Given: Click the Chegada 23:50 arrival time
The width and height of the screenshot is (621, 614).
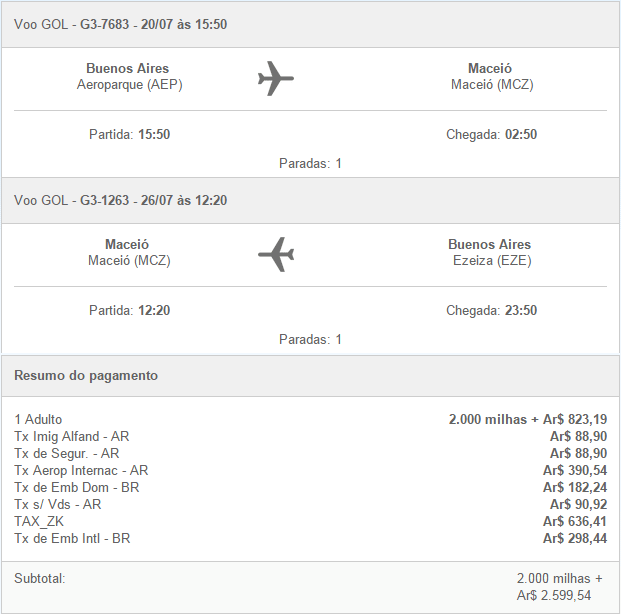Looking at the screenshot, I should click(x=491, y=310).
